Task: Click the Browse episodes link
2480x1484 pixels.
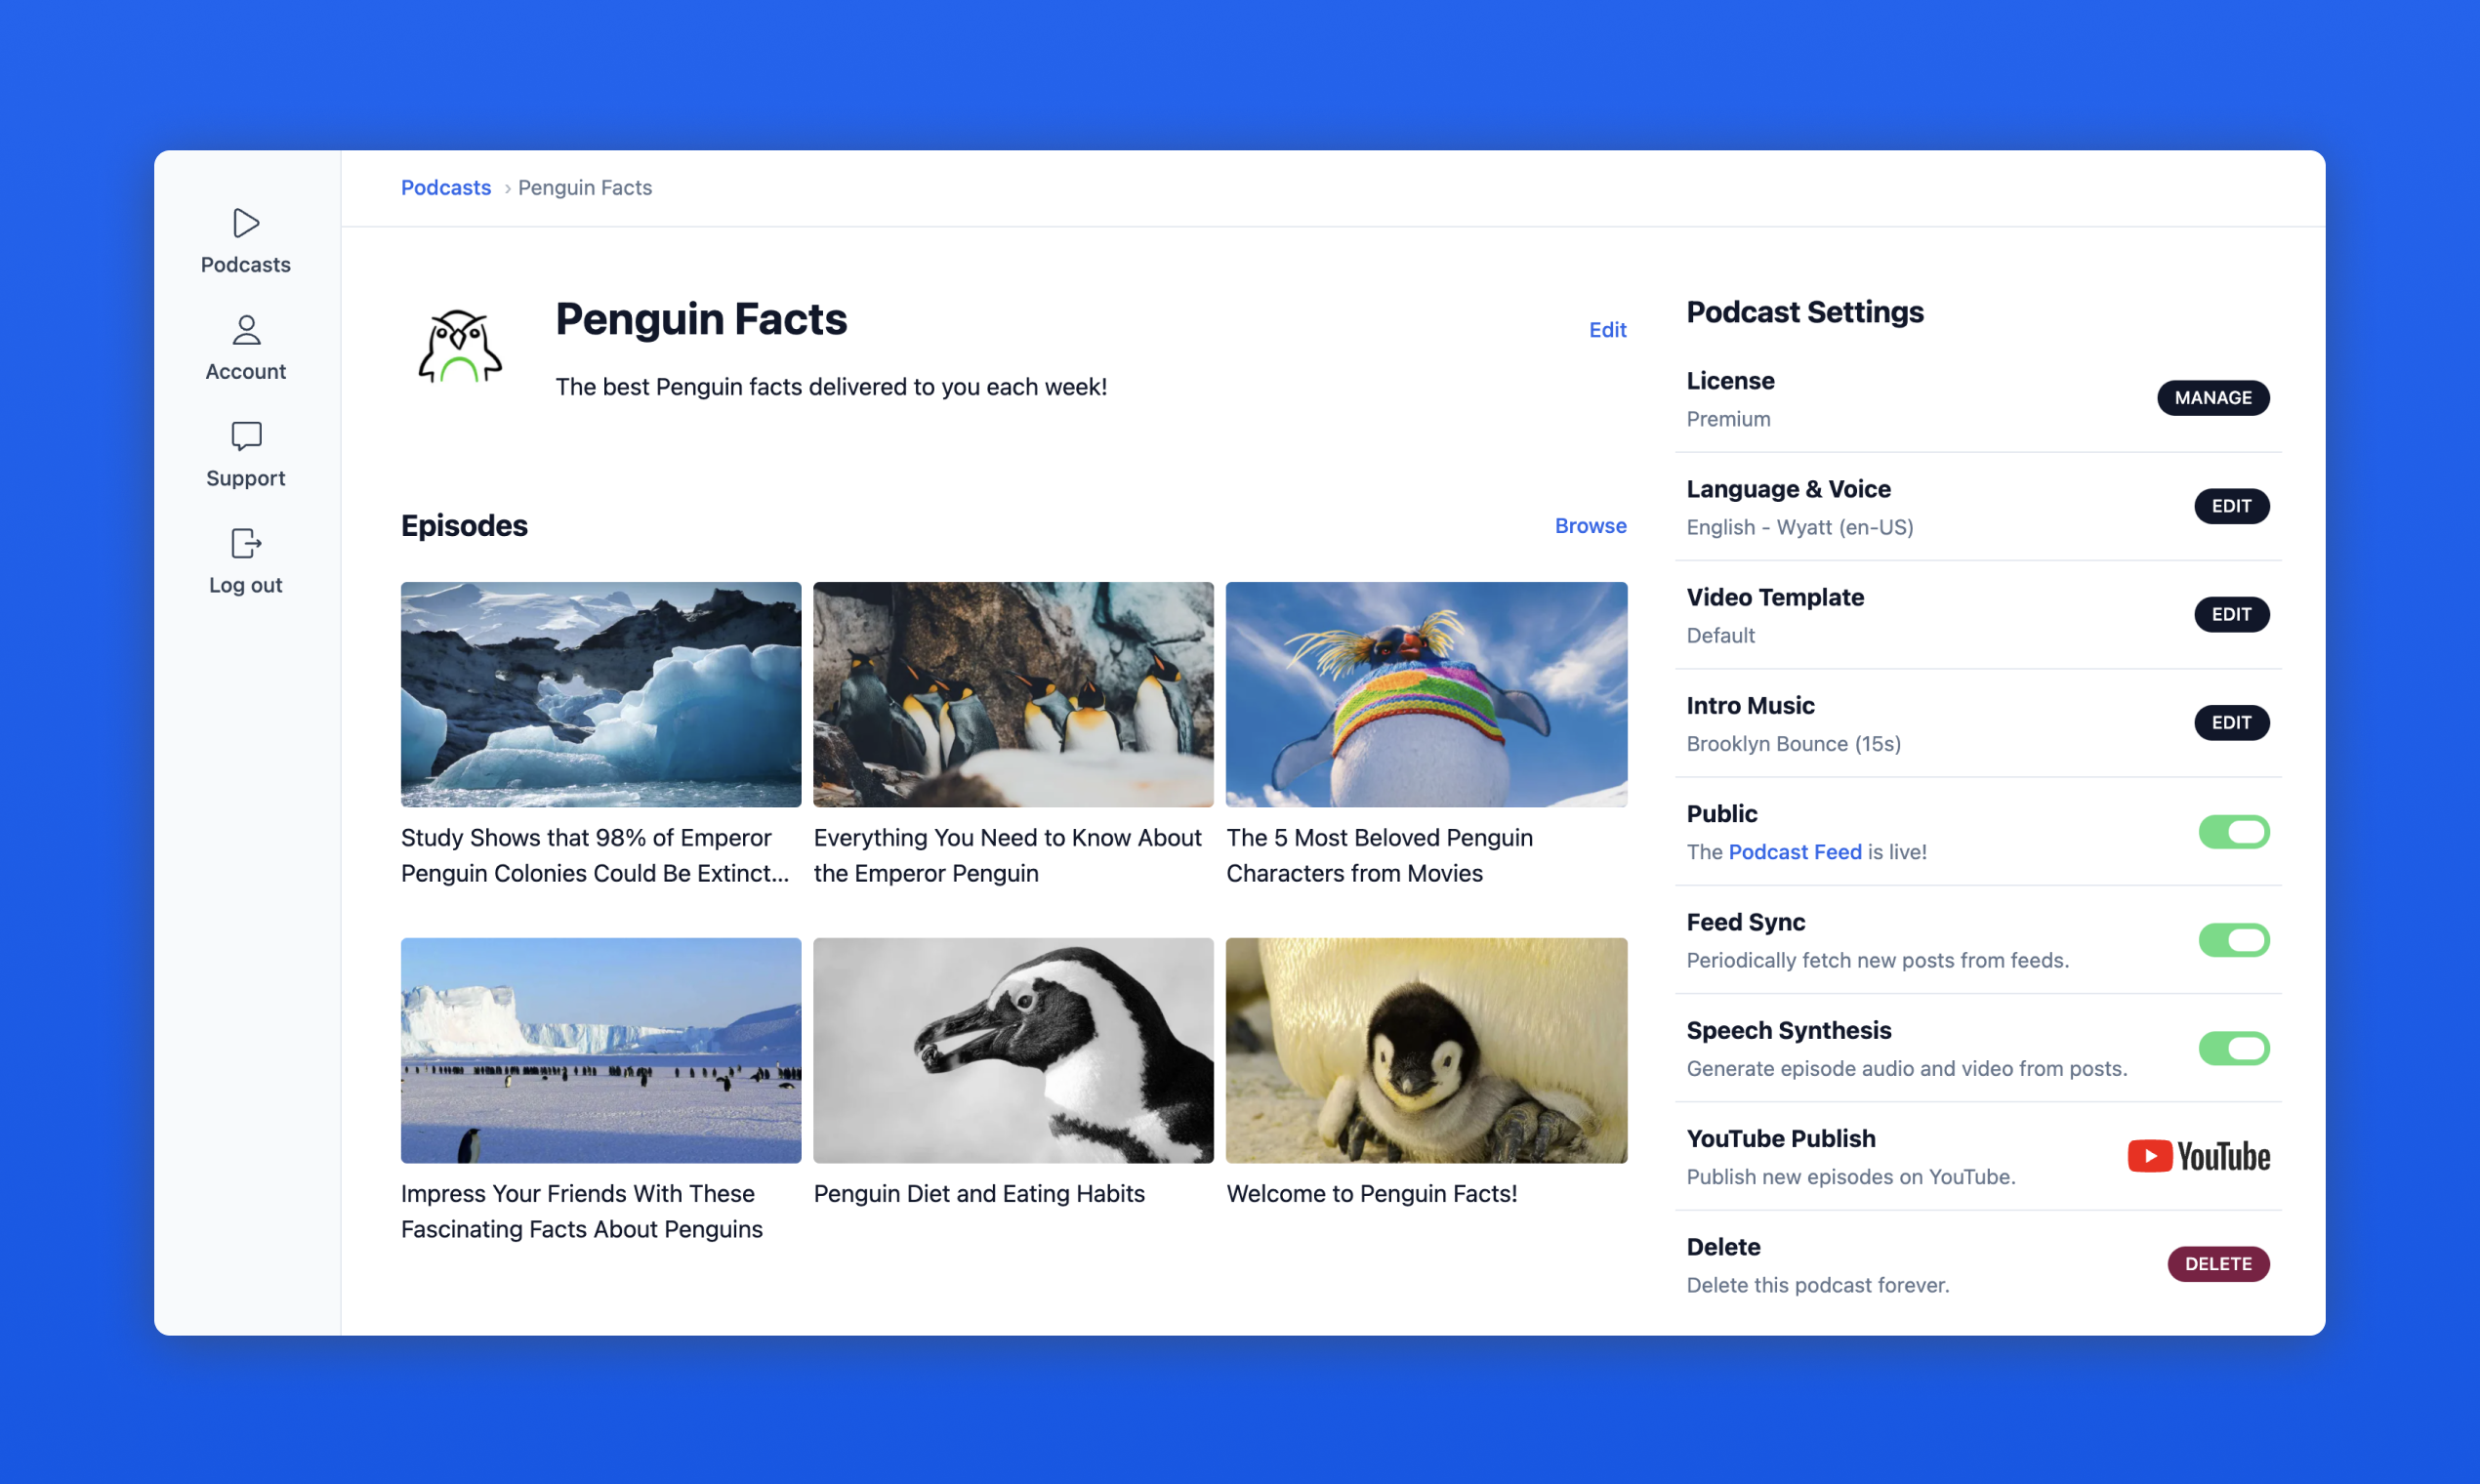Action: coord(1590,526)
